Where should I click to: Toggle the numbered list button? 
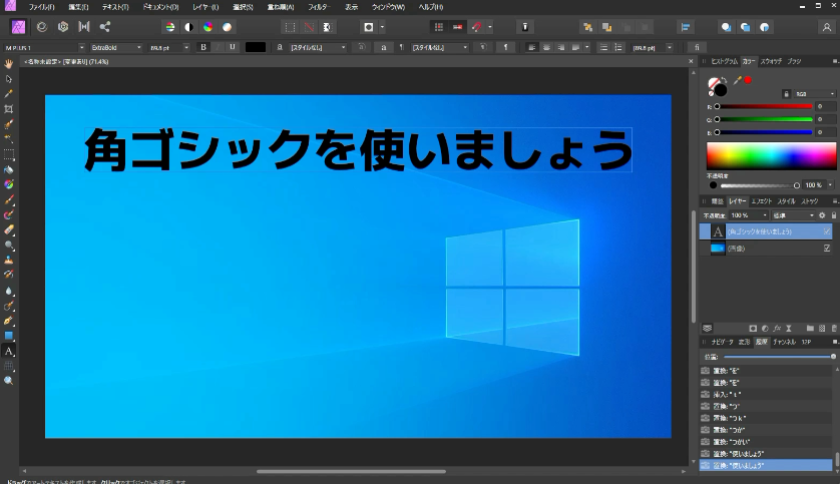tap(618, 47)
